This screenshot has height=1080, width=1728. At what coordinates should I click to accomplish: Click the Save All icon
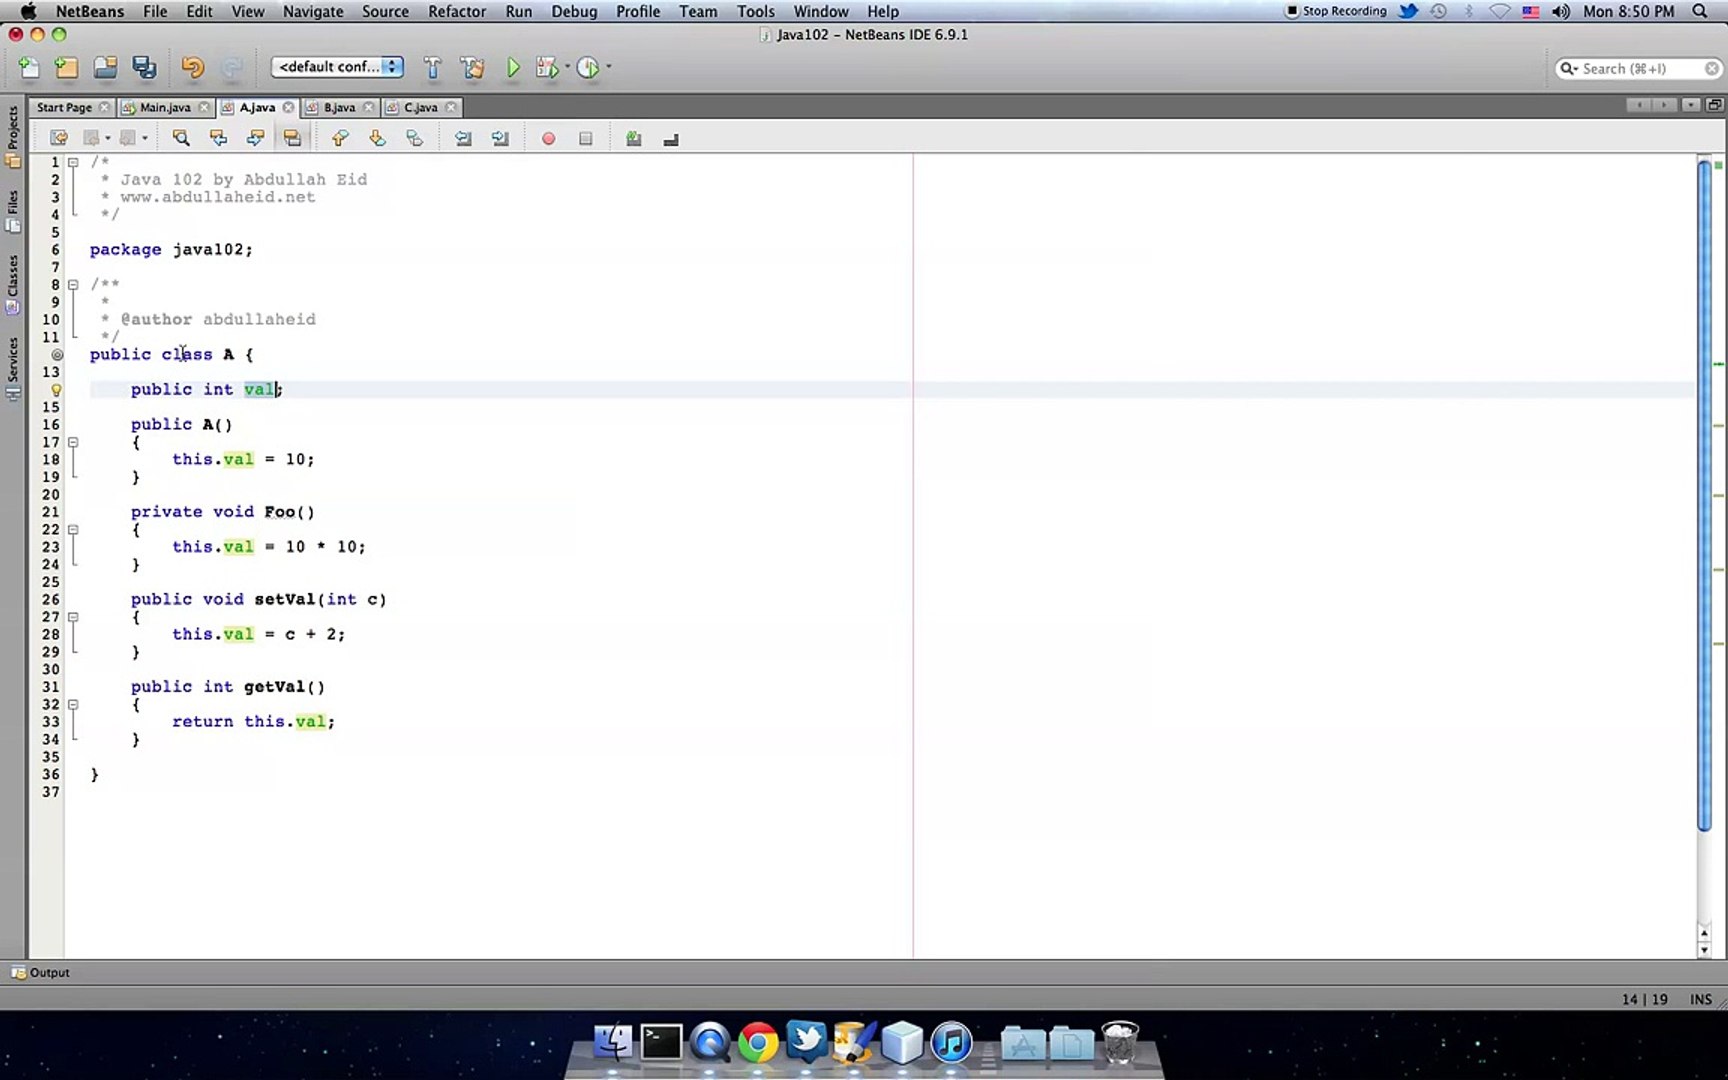[x=145, y=68]
